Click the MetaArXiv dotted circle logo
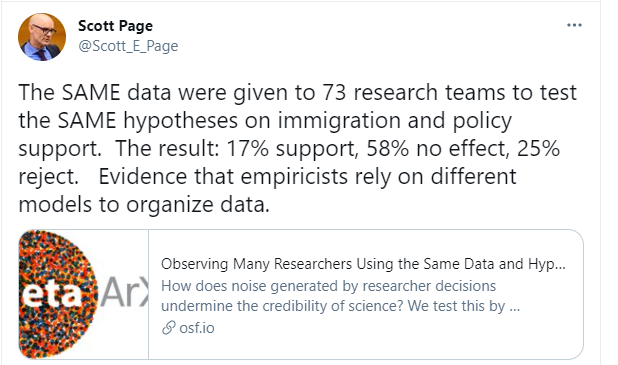The height and width of the screenshot is (365, 618). tap(58, 294)
